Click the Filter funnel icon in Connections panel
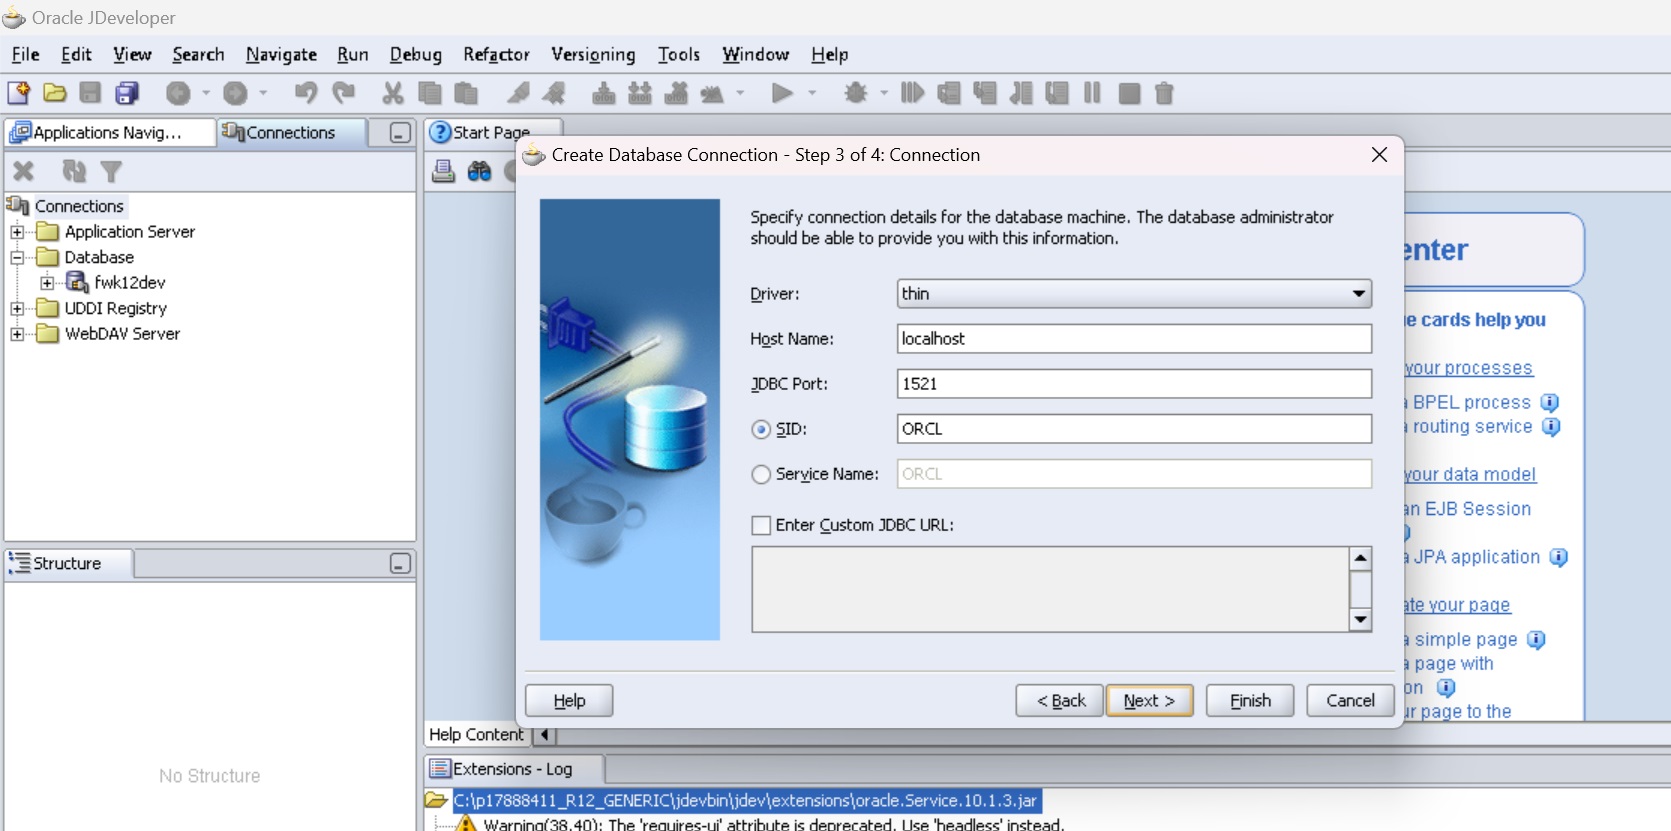The height and width of the screenshot is (831, 1671). (112, 171)
